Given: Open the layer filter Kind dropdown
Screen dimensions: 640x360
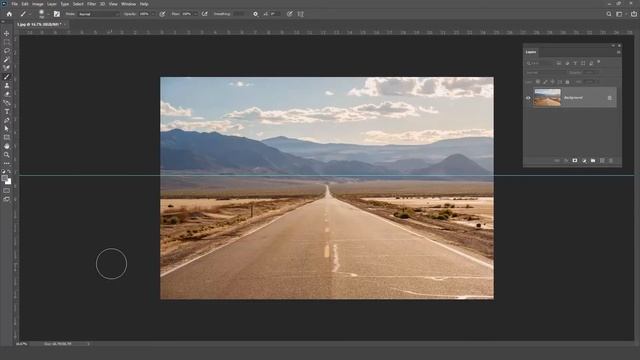Looking at the screenshot, I should 539,63.
